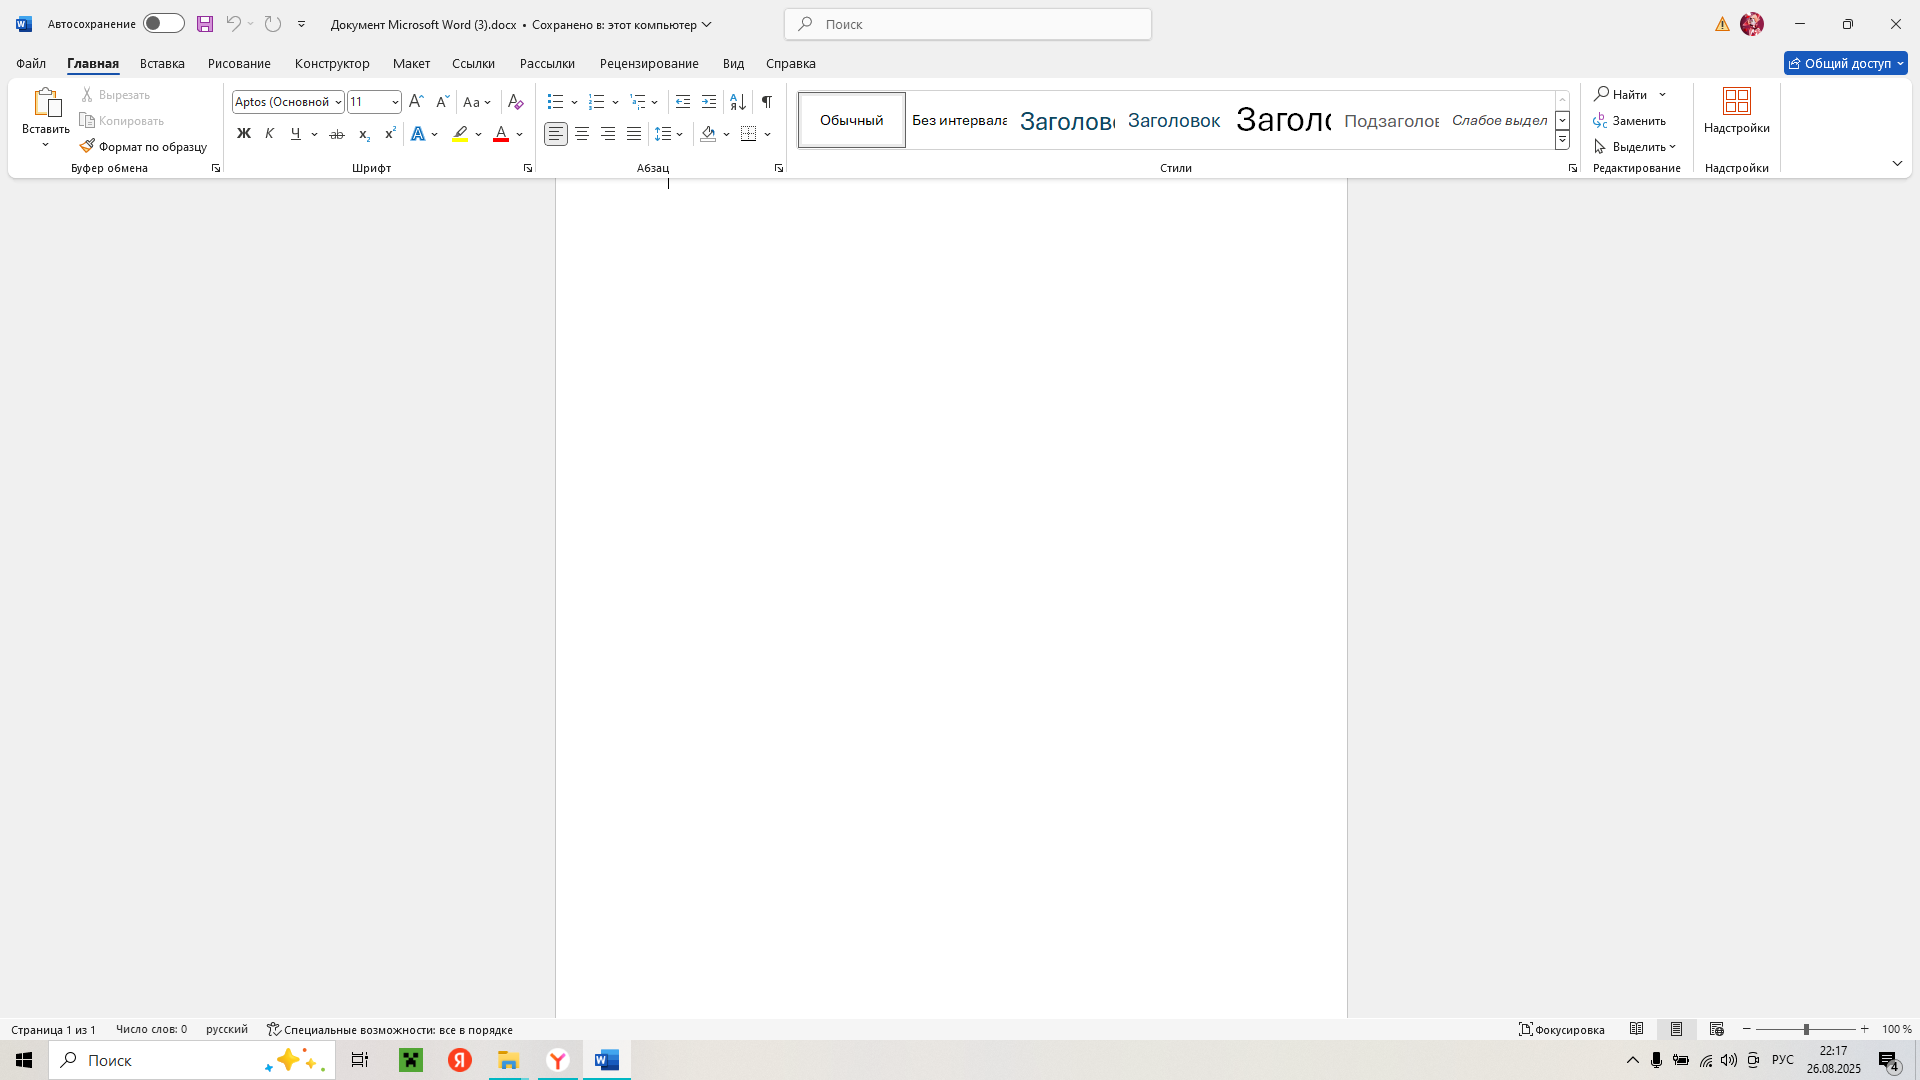This screenshot has width=1920, height=1080.
Task: Expand the font size dropdown
Action: pos(395,102)
